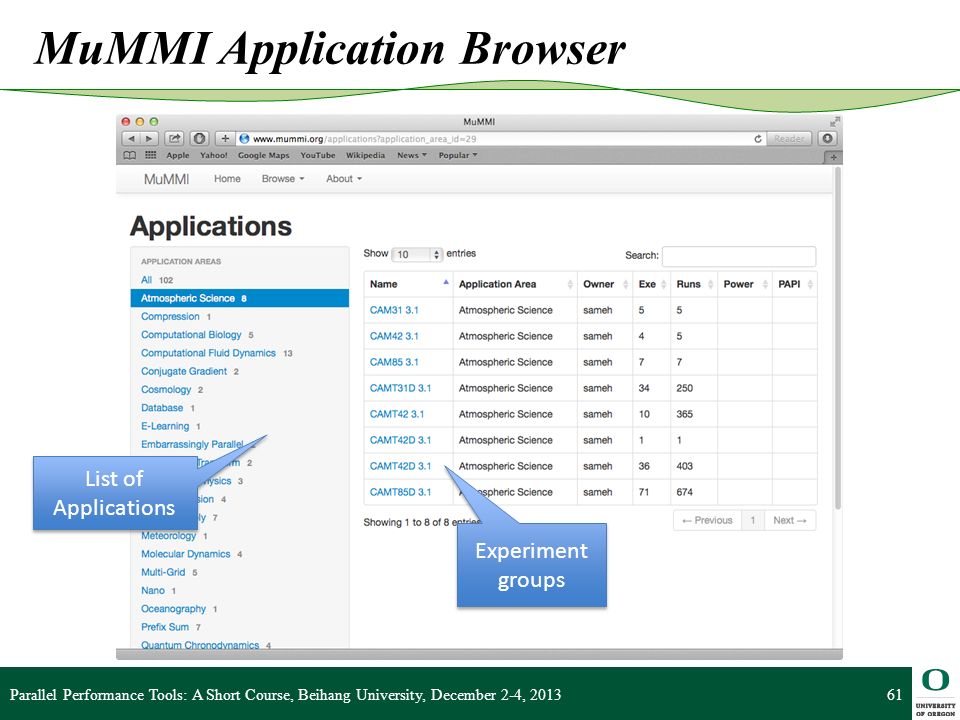Select the Molecular Dynamics area
Screen dimensions: 960x720
pyautogui.click(x=186, y=554)
